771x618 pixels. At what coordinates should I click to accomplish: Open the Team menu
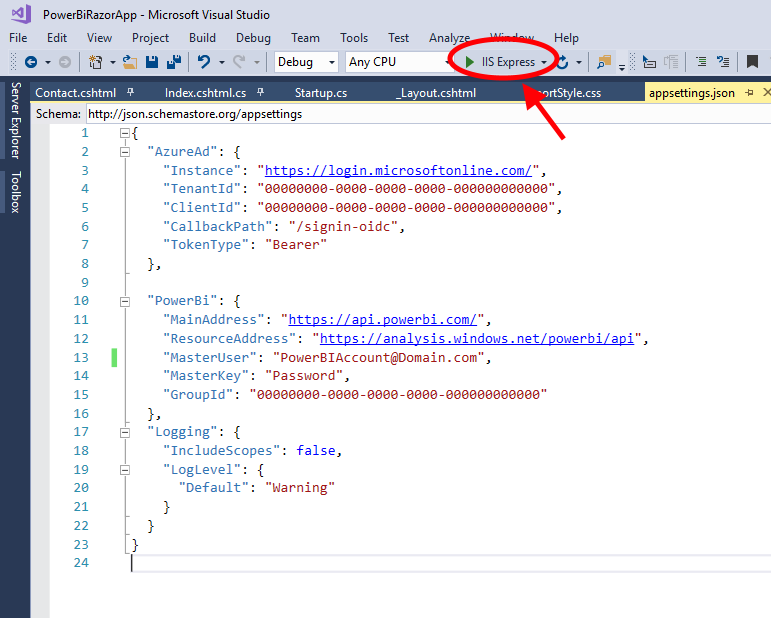305,38
